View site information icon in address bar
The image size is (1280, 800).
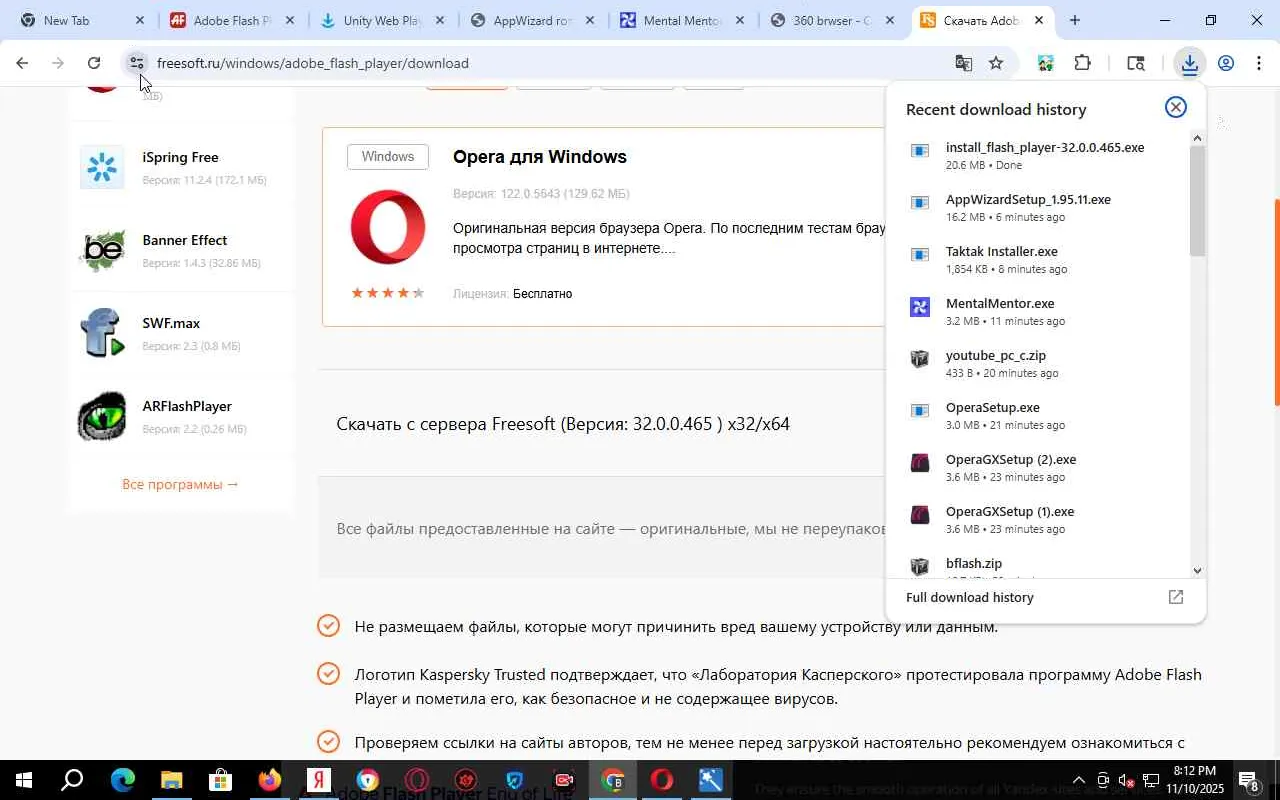tap(137, 63)
